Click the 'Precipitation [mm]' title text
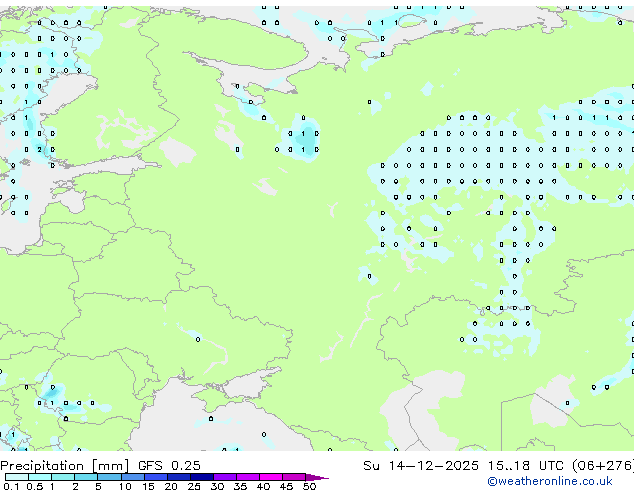 (65, 466)
